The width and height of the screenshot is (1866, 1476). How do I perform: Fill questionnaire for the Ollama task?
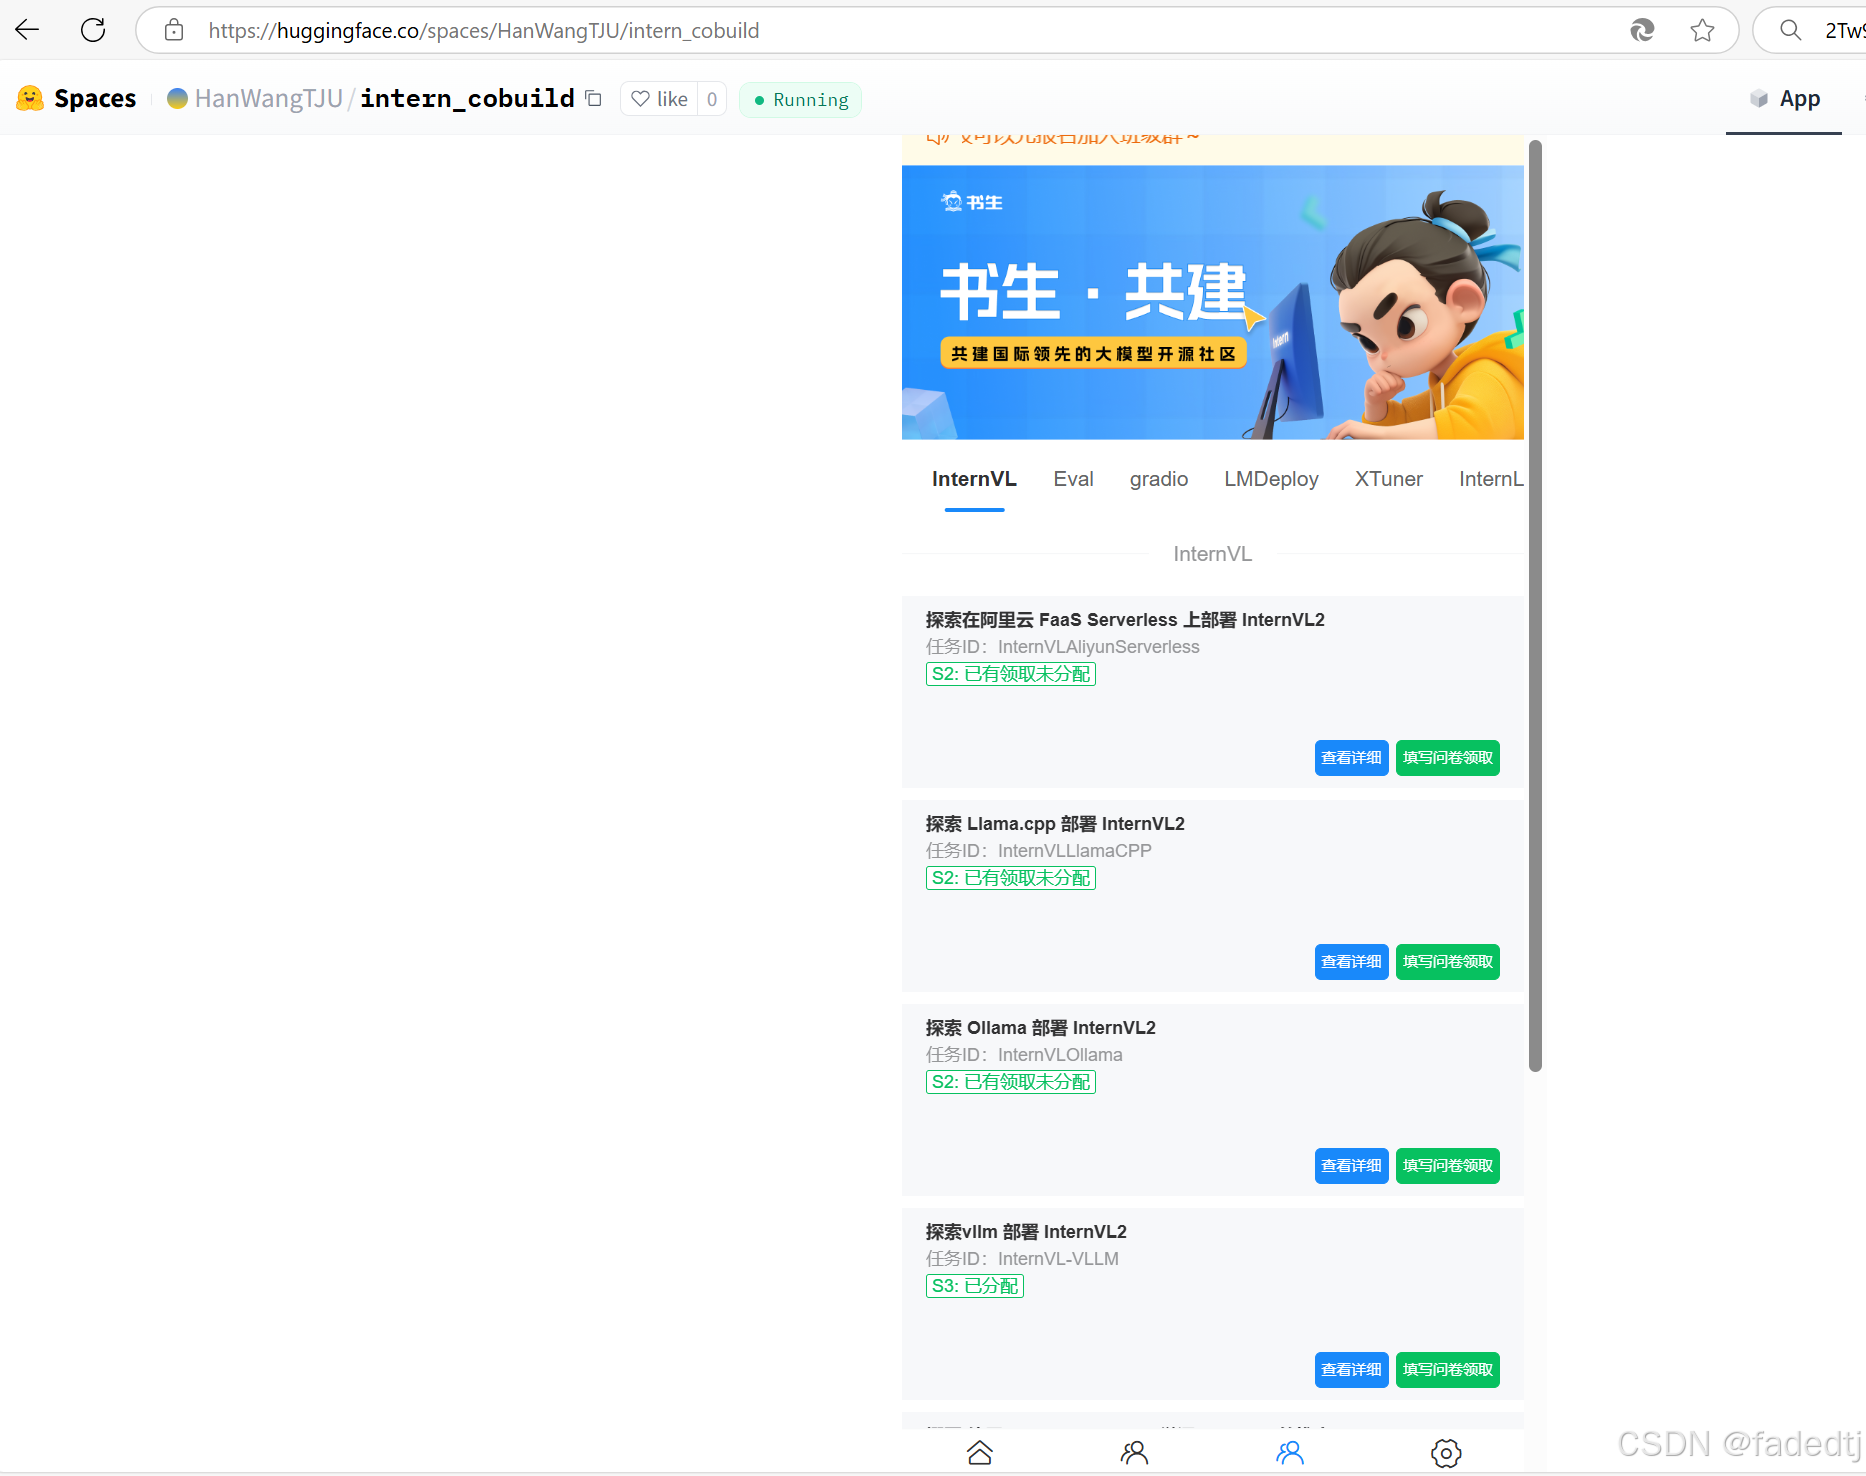1447,1166
